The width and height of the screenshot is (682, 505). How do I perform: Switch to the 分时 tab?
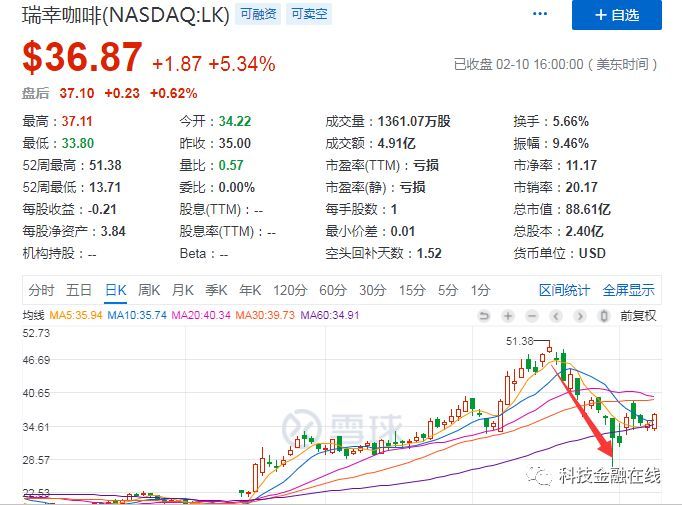41,290
